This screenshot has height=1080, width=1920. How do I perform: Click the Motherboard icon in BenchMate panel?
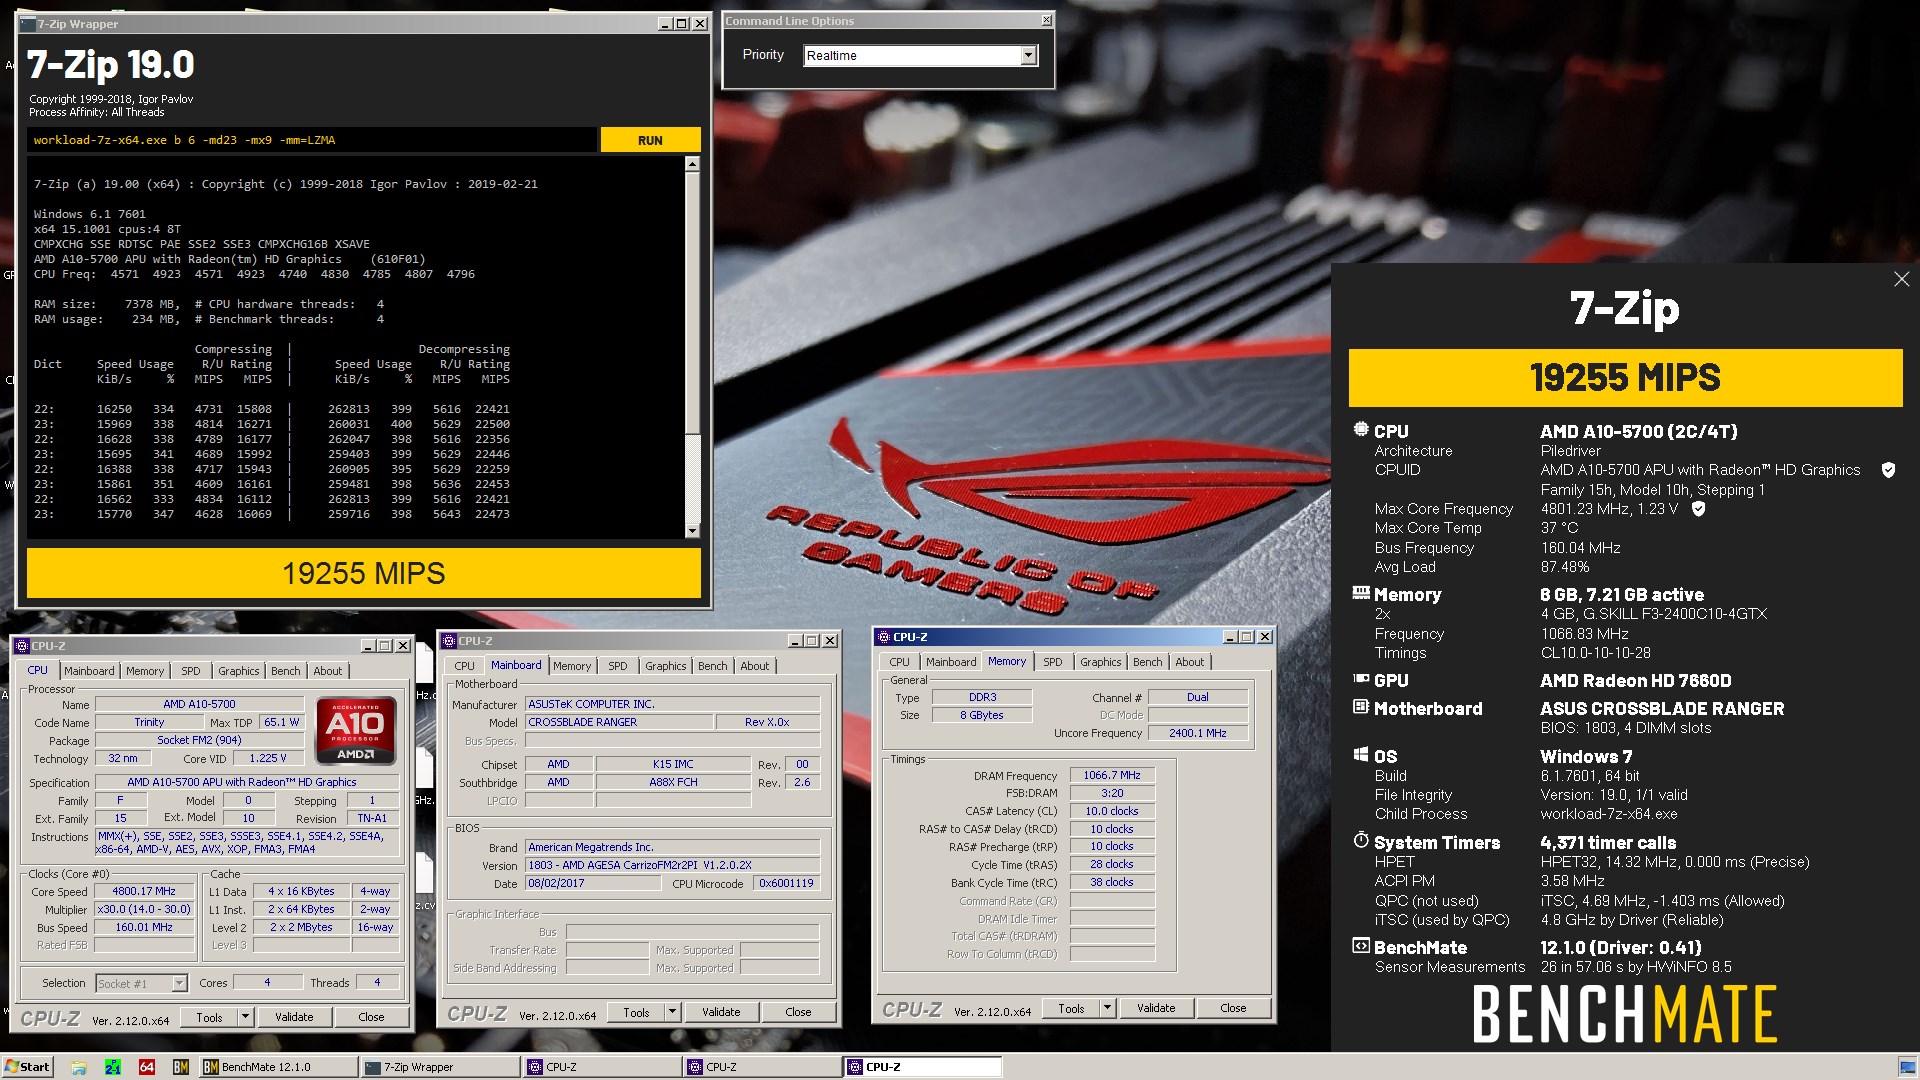click(x=1360, y=707)
